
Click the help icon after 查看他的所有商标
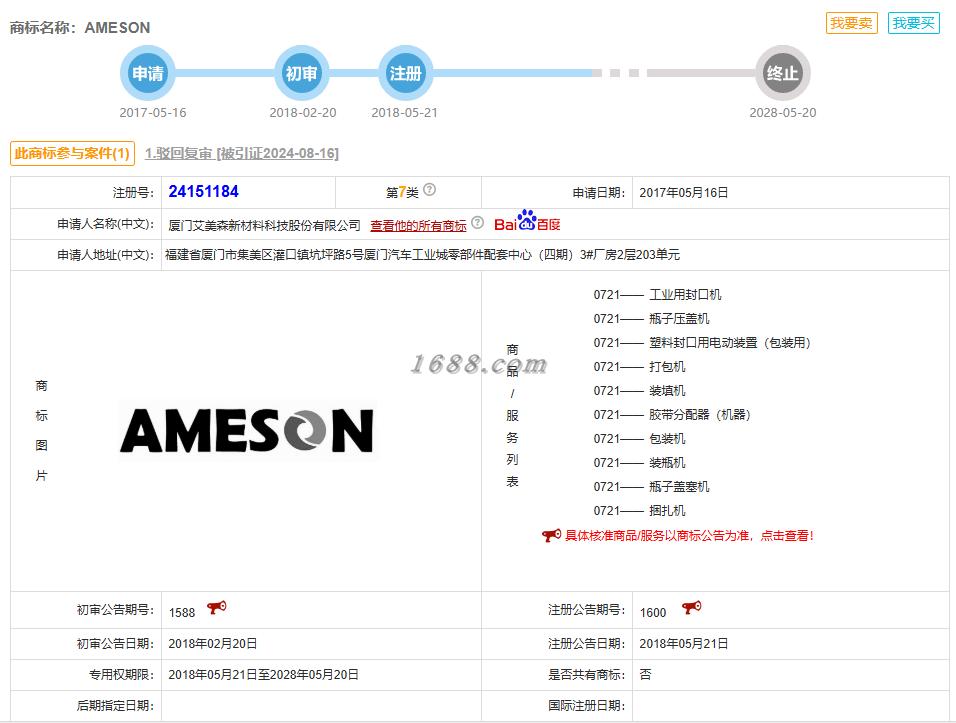477,223
